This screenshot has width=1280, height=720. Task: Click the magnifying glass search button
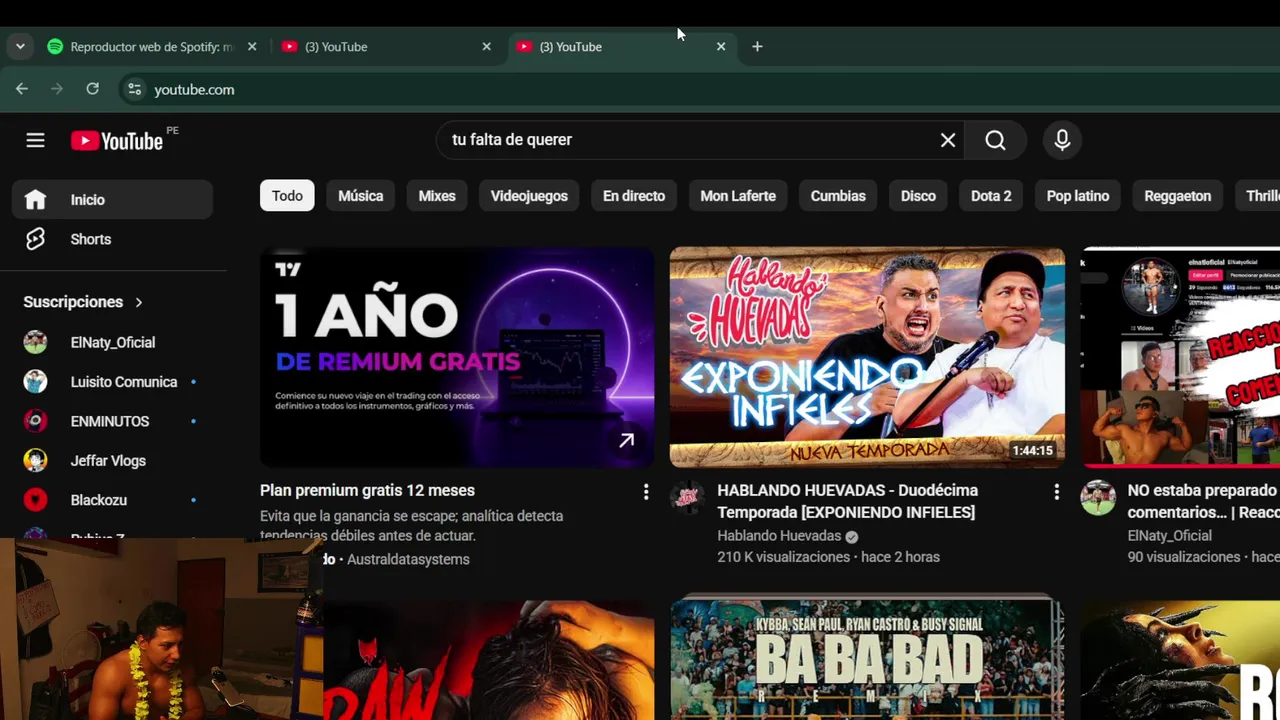[x=995, y=140]
